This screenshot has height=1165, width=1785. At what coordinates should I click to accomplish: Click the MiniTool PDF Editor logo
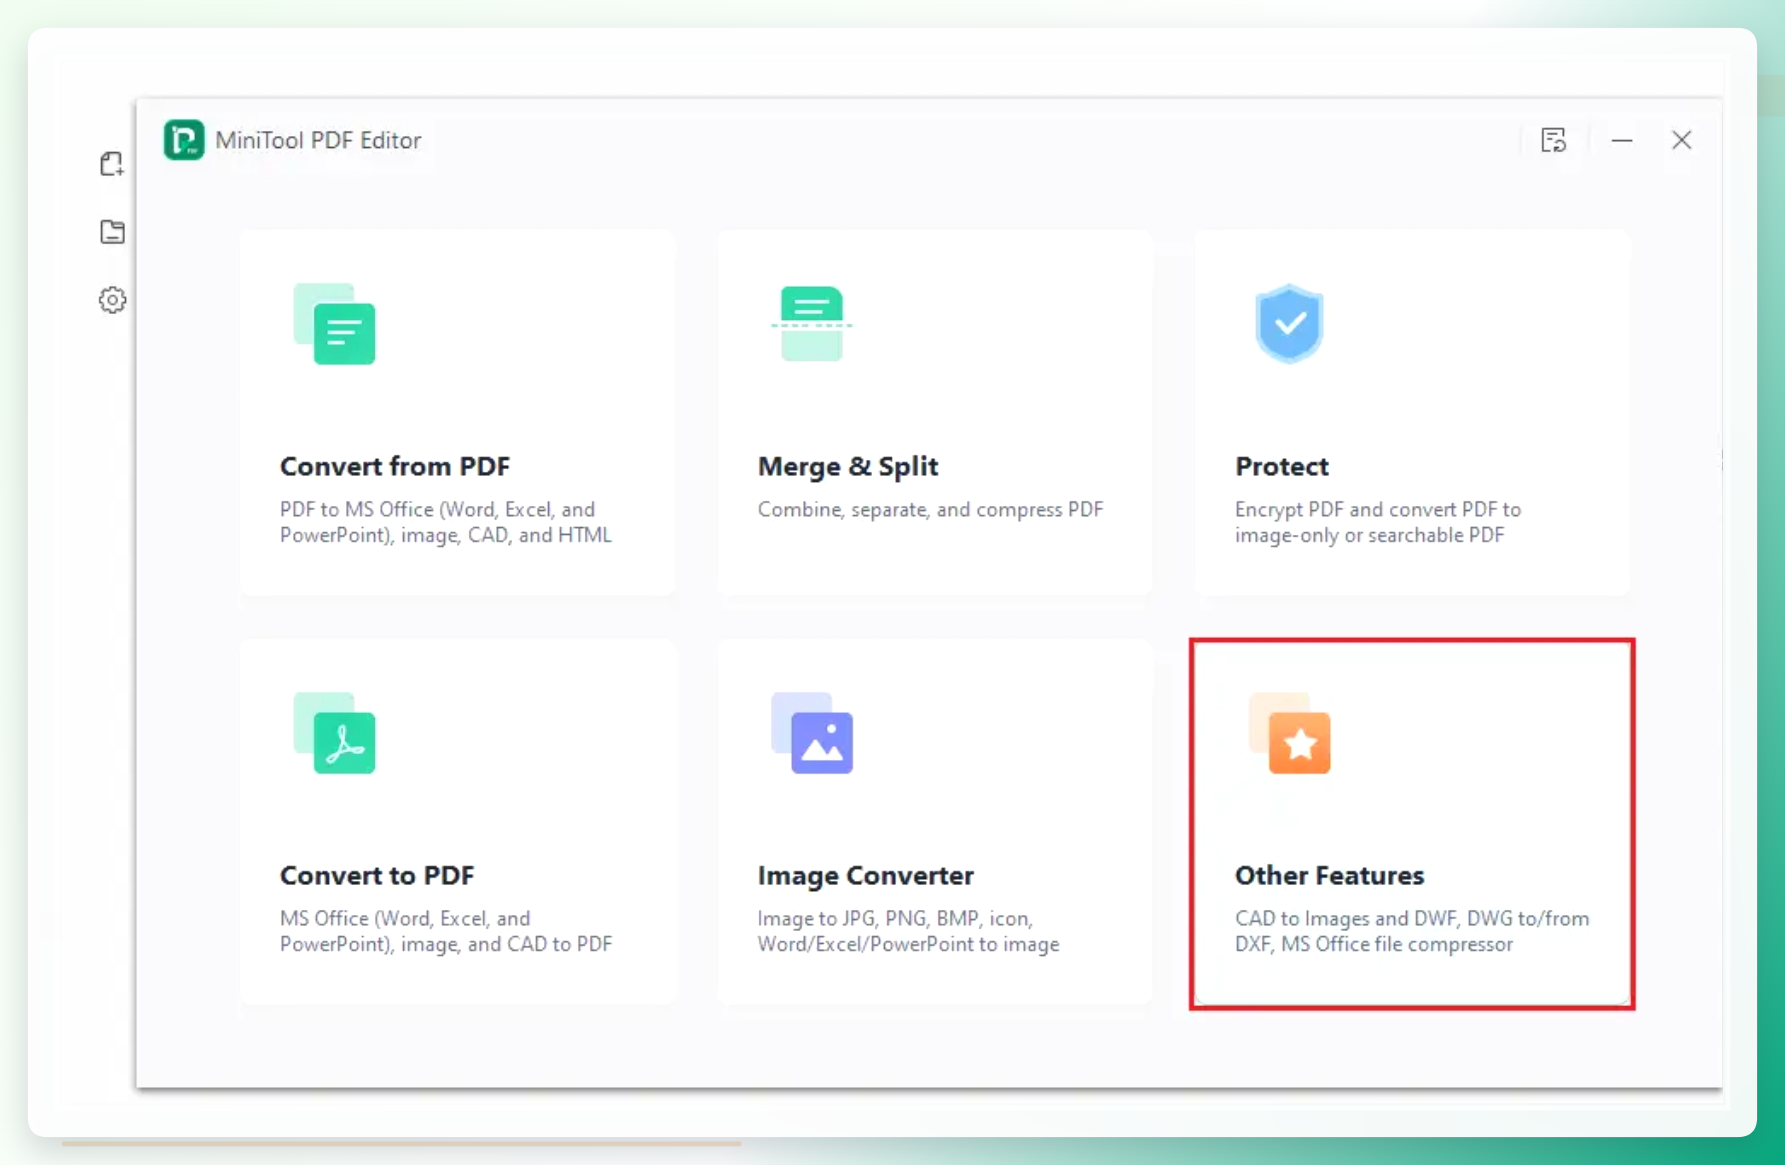184,140
